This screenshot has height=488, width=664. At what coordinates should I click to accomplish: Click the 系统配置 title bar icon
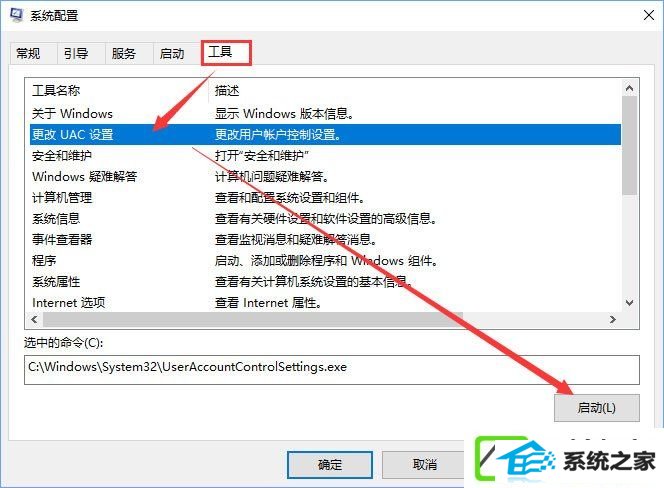tap(16, 15)
